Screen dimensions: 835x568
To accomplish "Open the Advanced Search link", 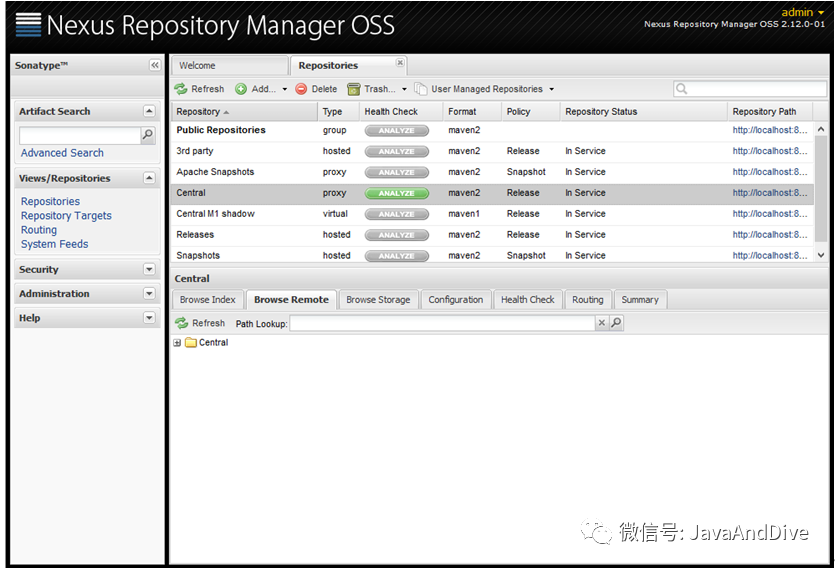I will [62, 153].
